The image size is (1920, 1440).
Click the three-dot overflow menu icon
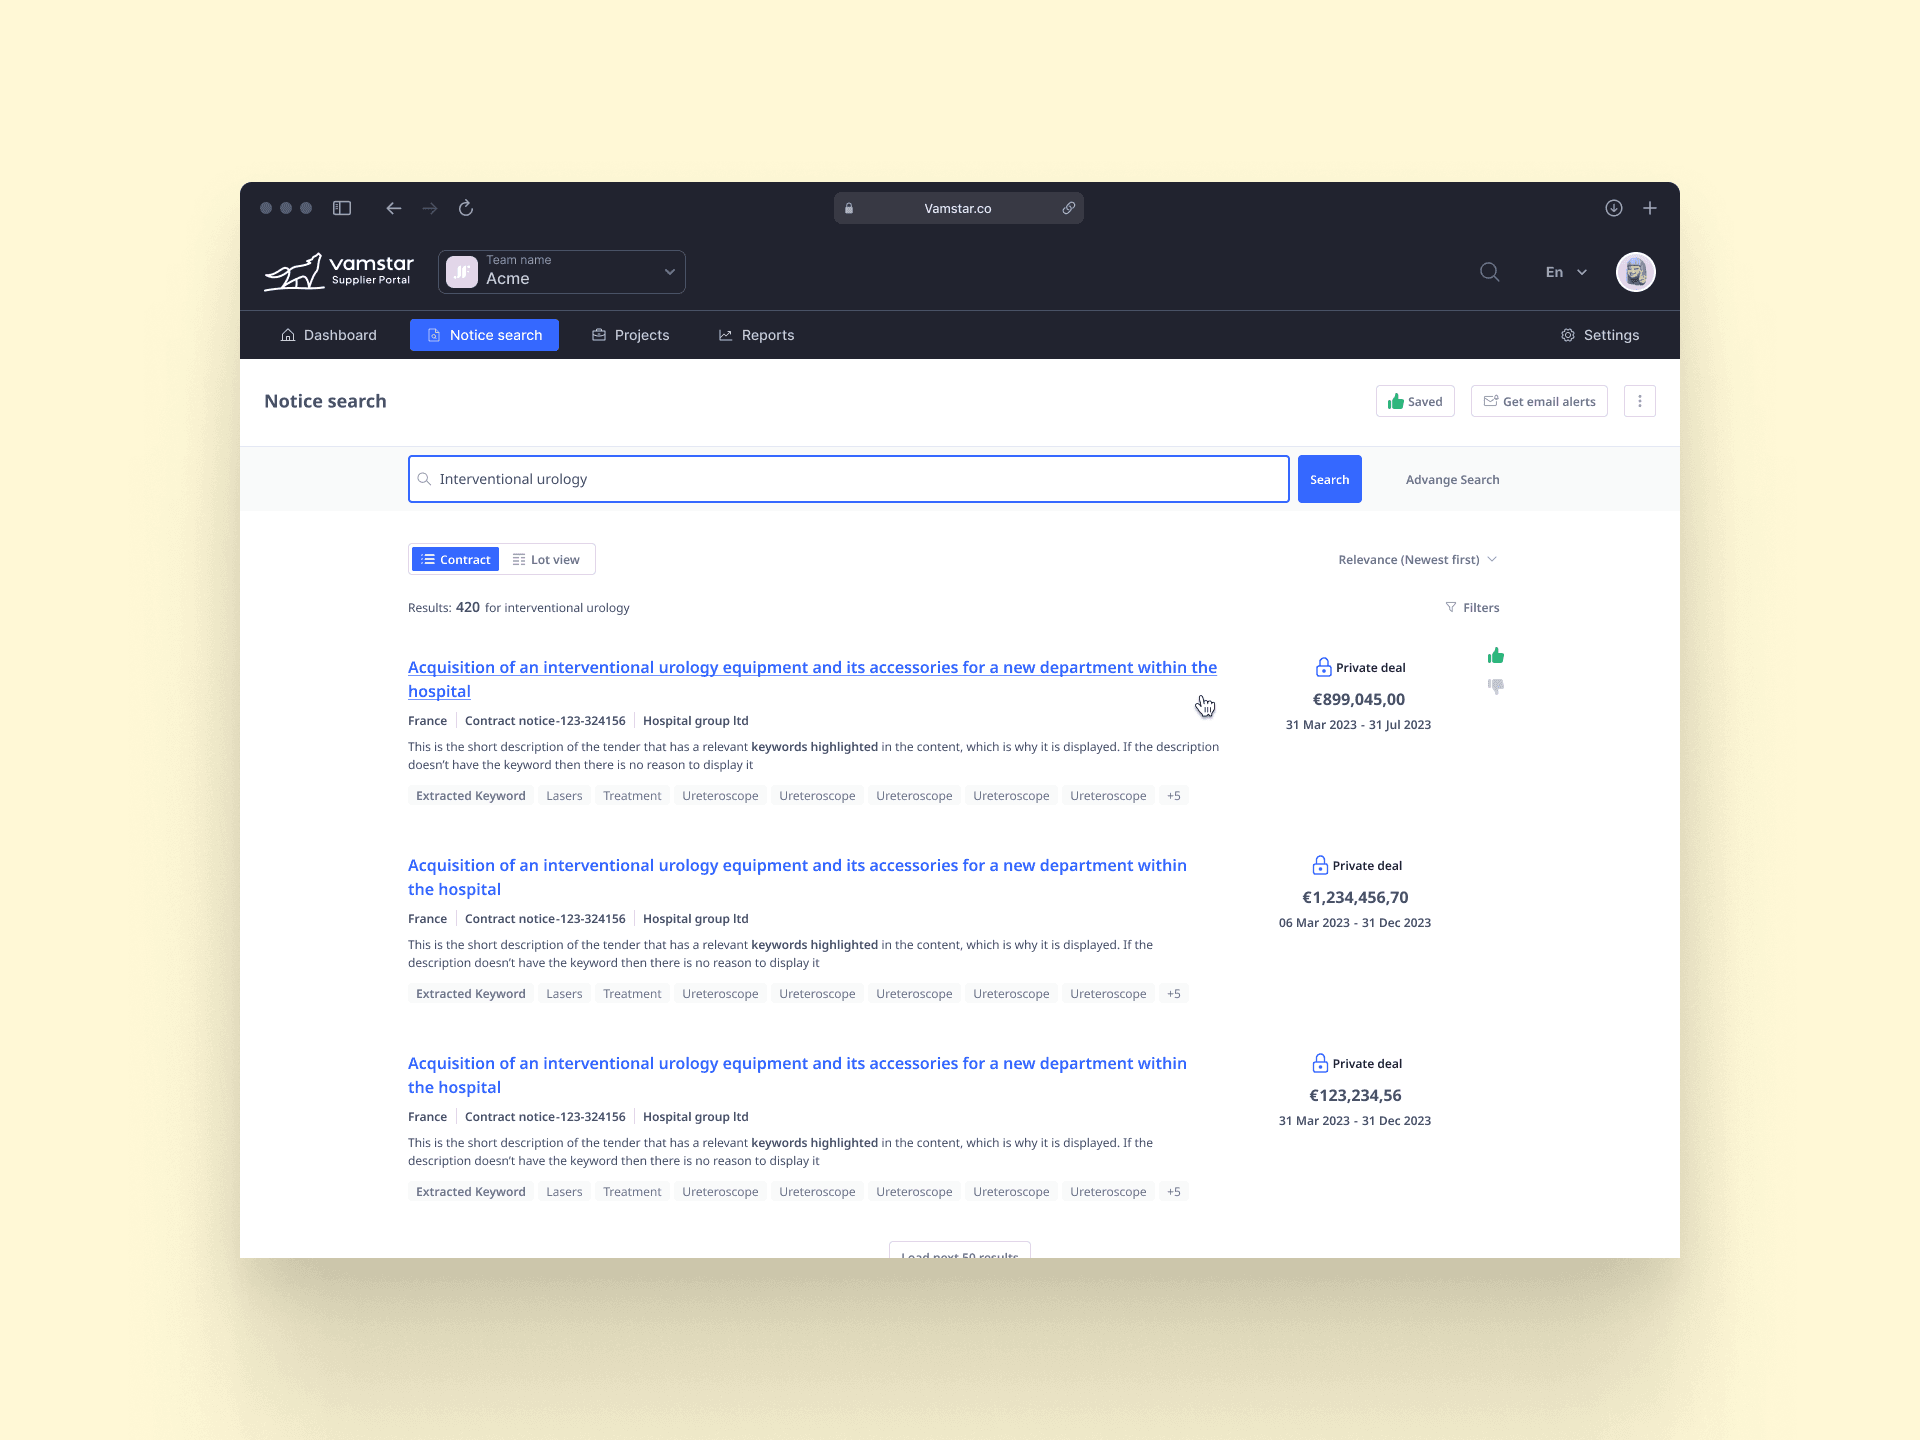tap(1639, 401)
